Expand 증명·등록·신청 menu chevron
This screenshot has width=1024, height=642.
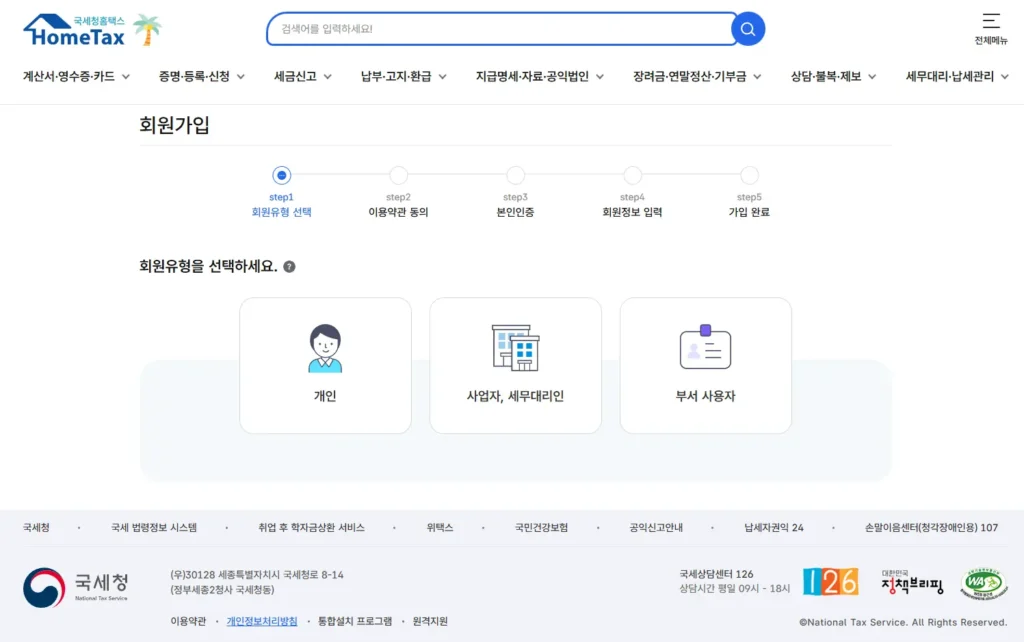pyautogui.click(x=240, y=77)
